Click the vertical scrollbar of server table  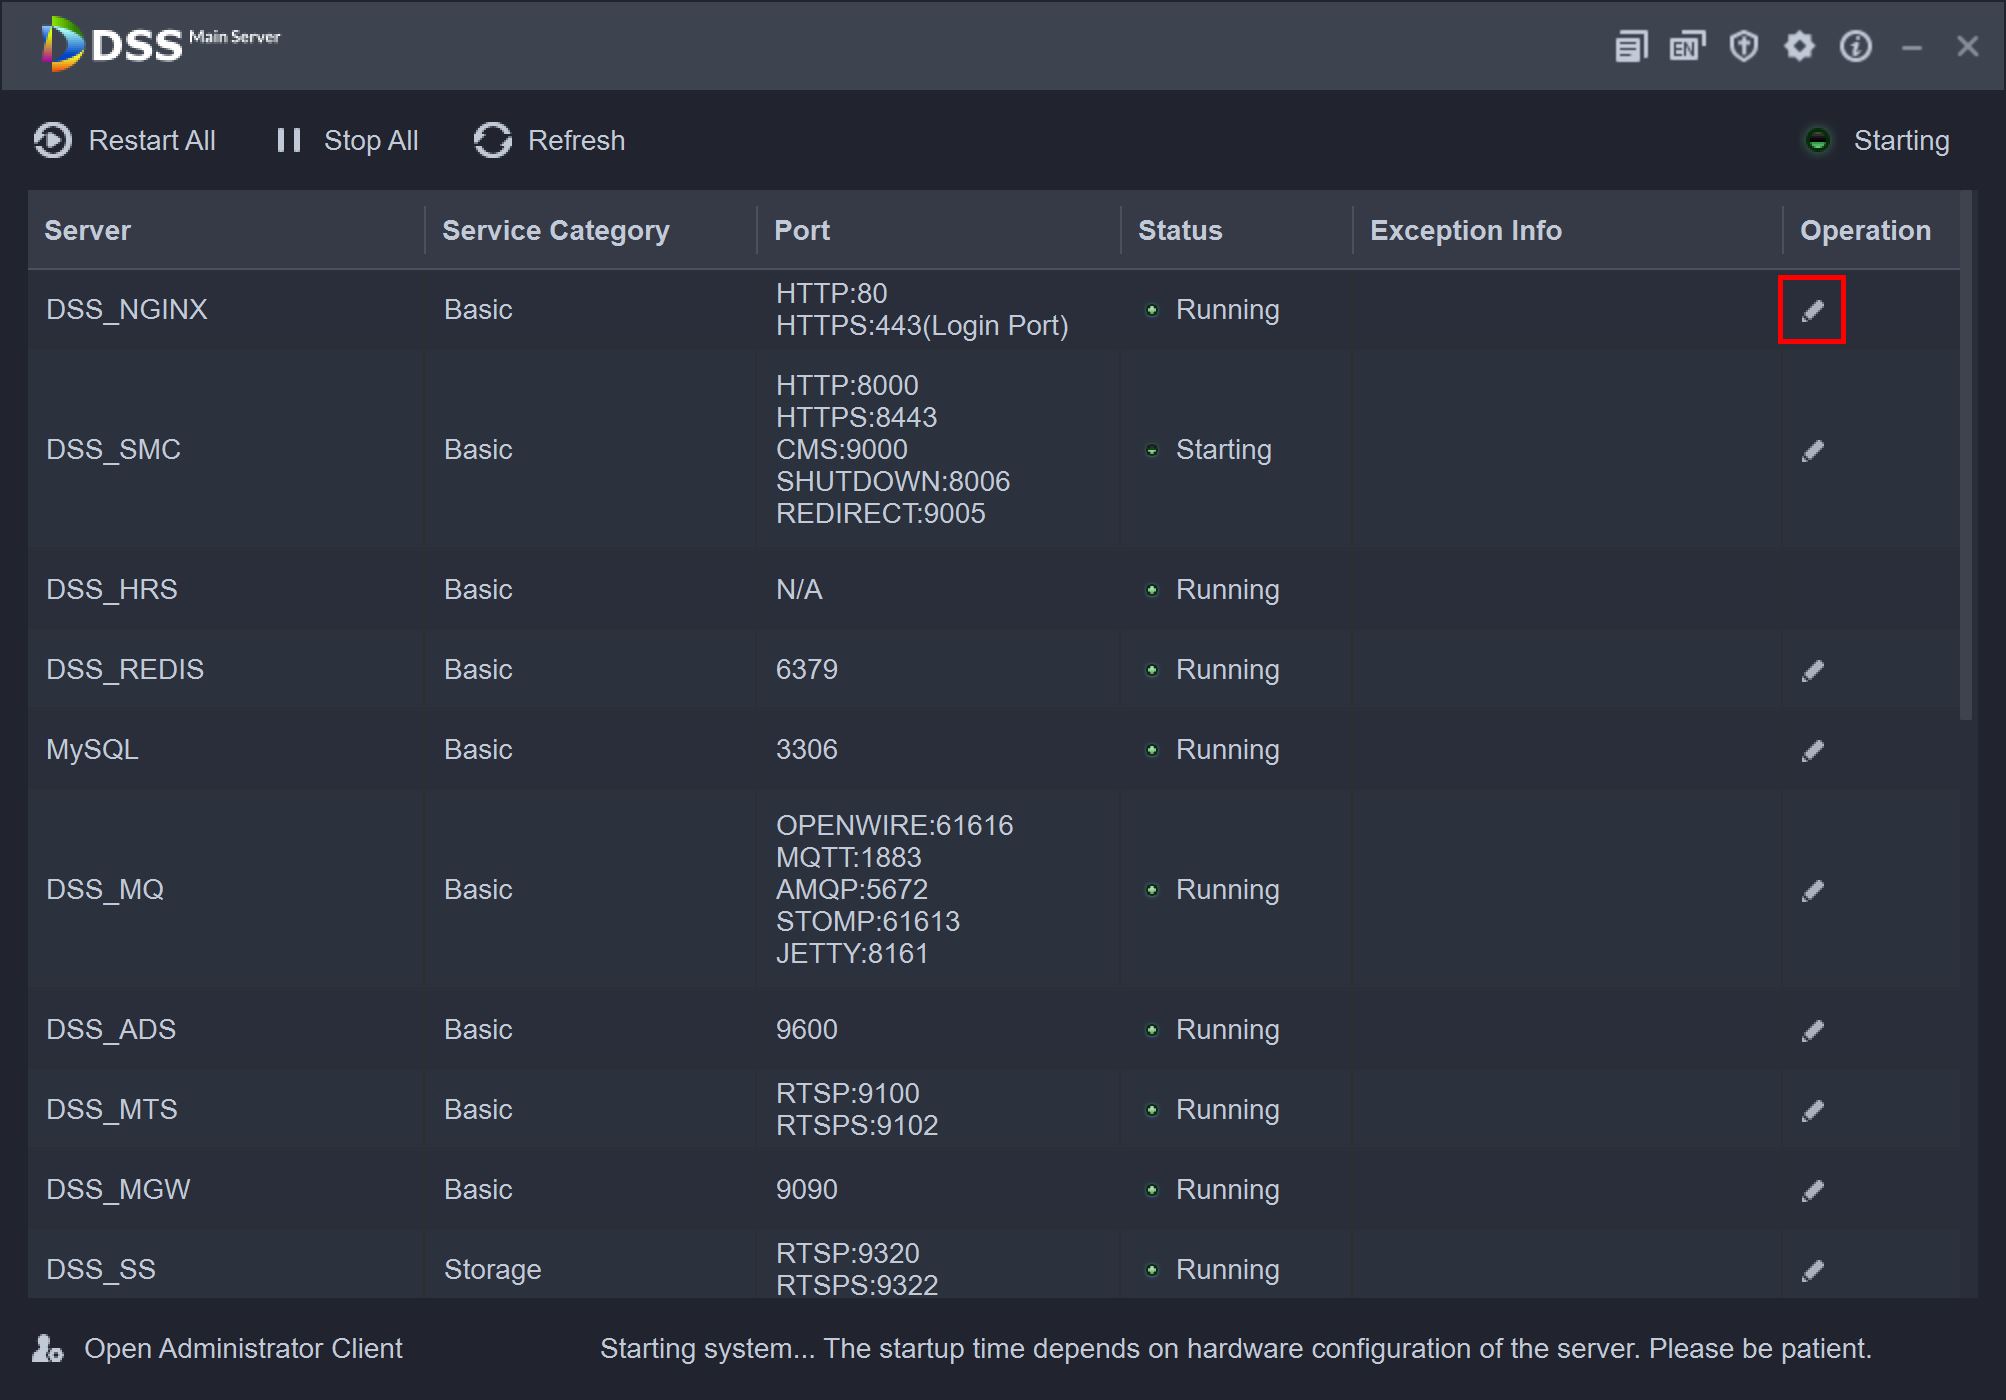[1966, 455]
